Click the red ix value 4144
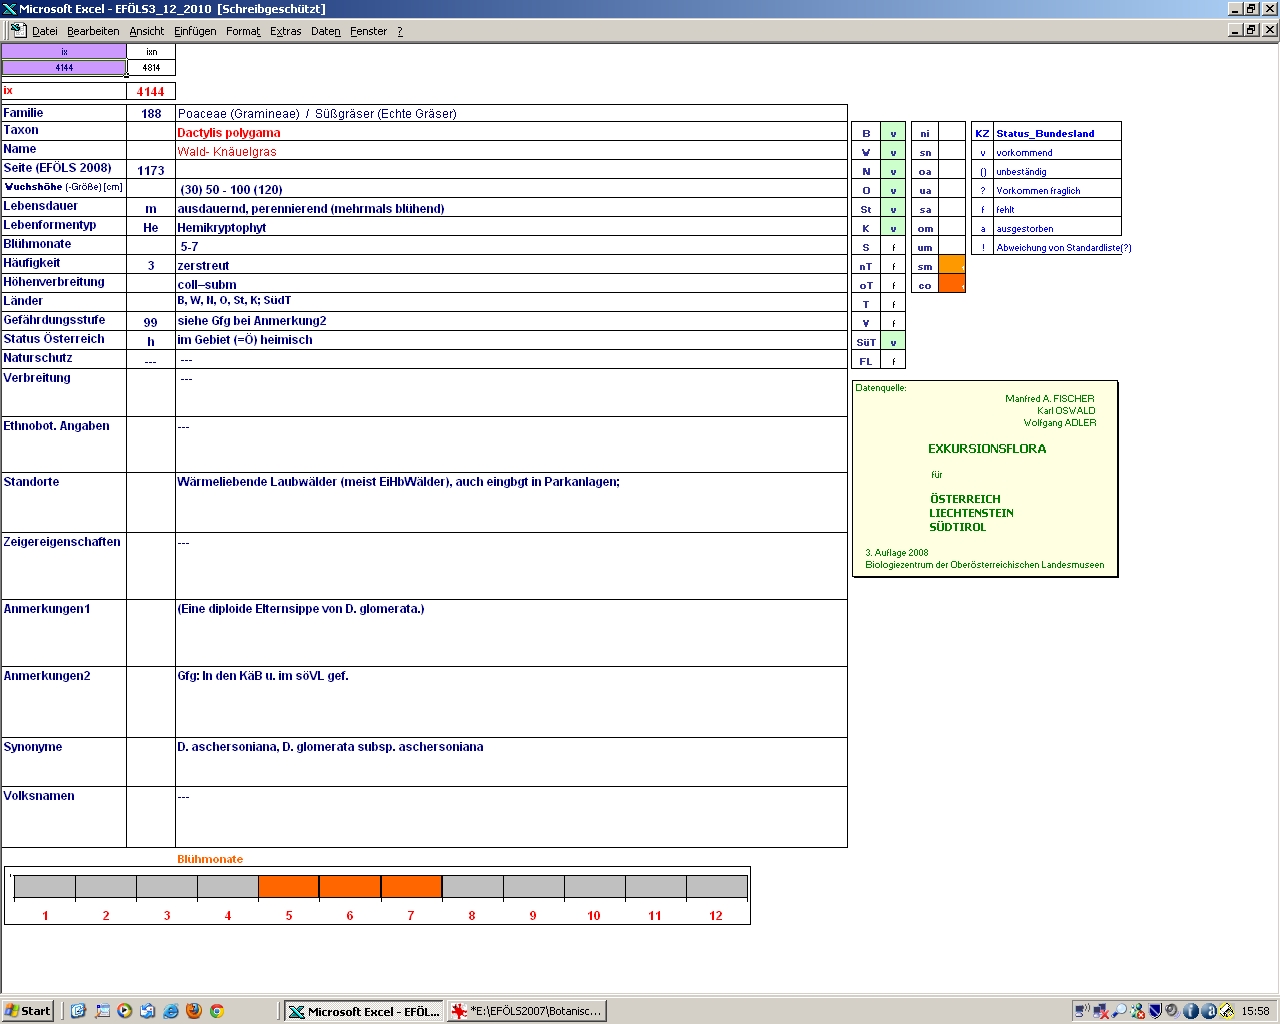The width and height of the screenshot is (1280, 1024). click(x=150, y=91)
